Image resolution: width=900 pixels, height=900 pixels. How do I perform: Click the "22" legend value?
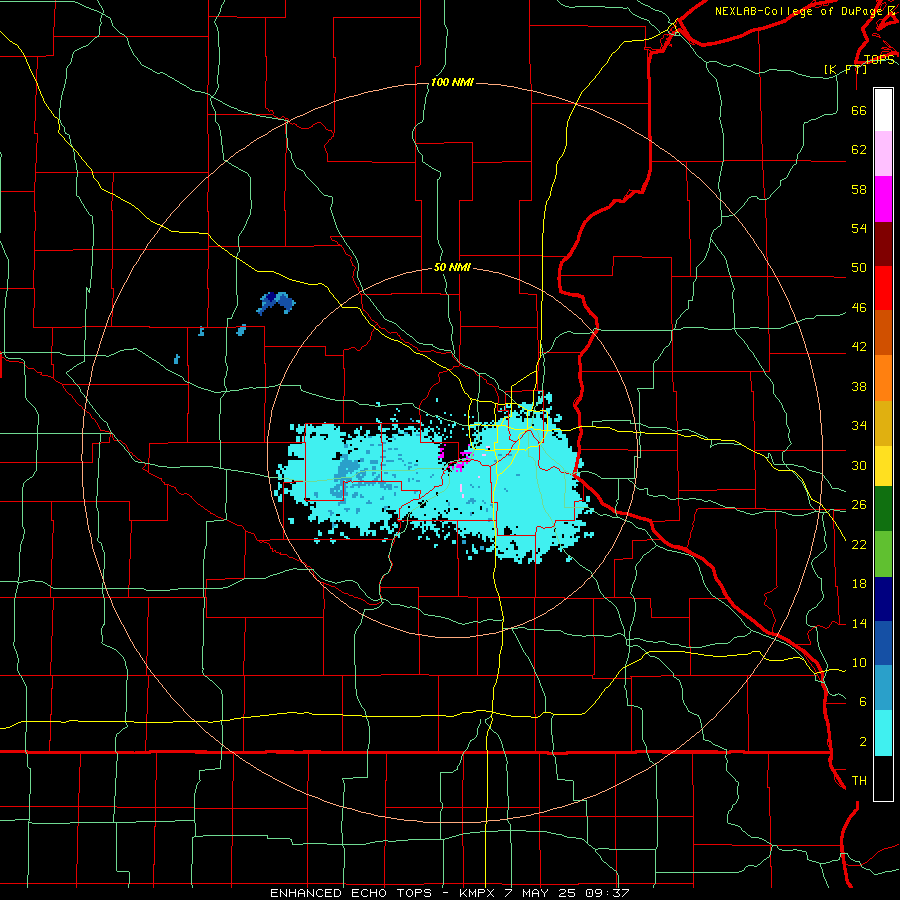pos(859,545)
